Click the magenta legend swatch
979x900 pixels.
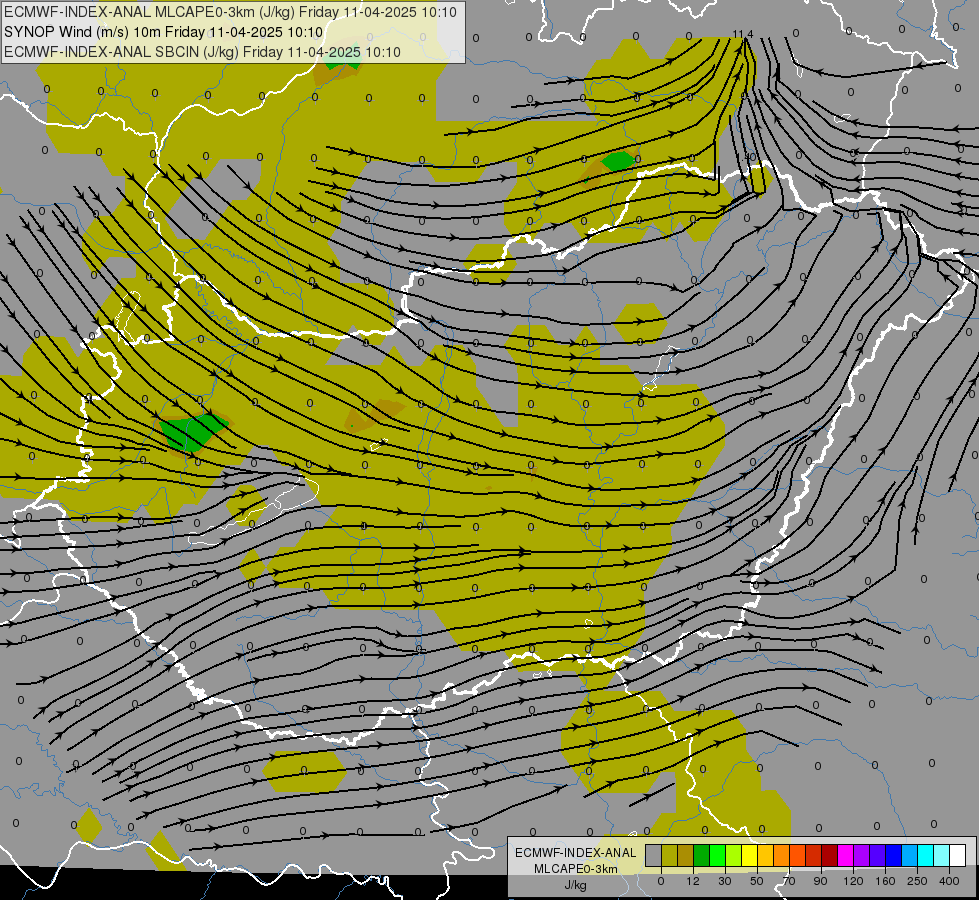(x=845, y=856)
